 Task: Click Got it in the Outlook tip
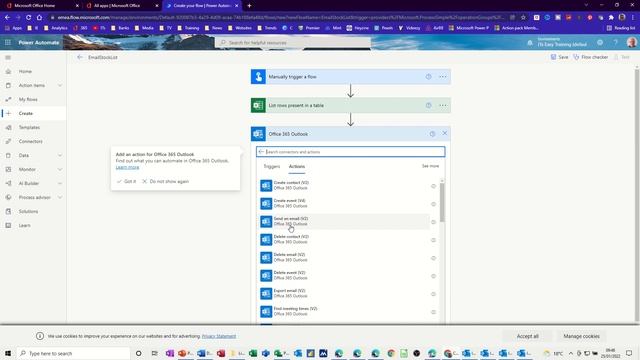tap(127, 181)
